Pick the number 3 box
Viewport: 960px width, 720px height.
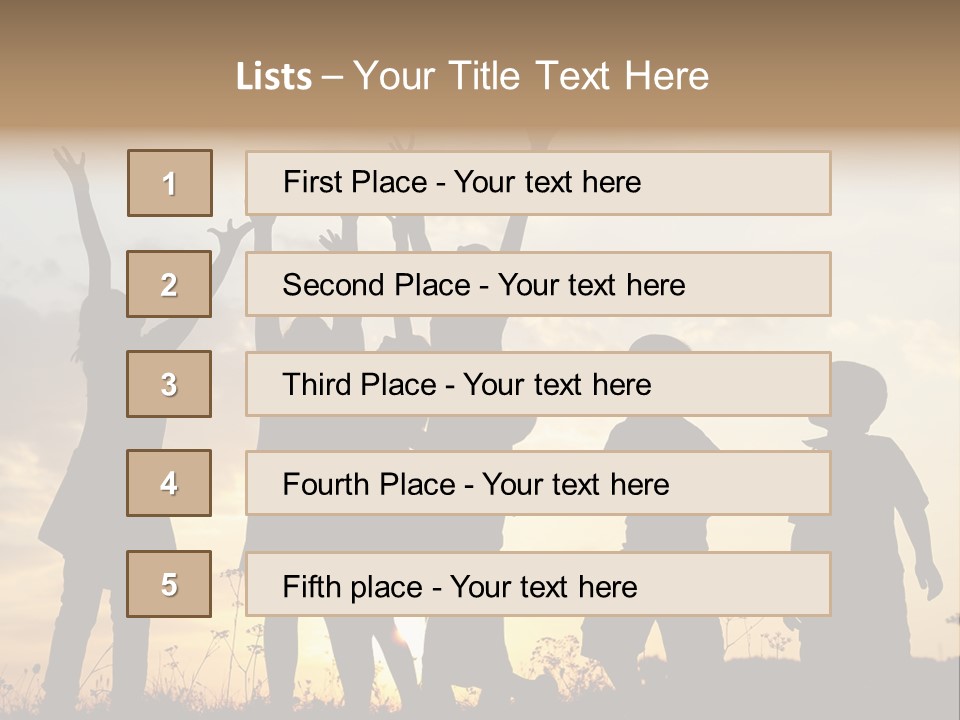tap(169, 384)
